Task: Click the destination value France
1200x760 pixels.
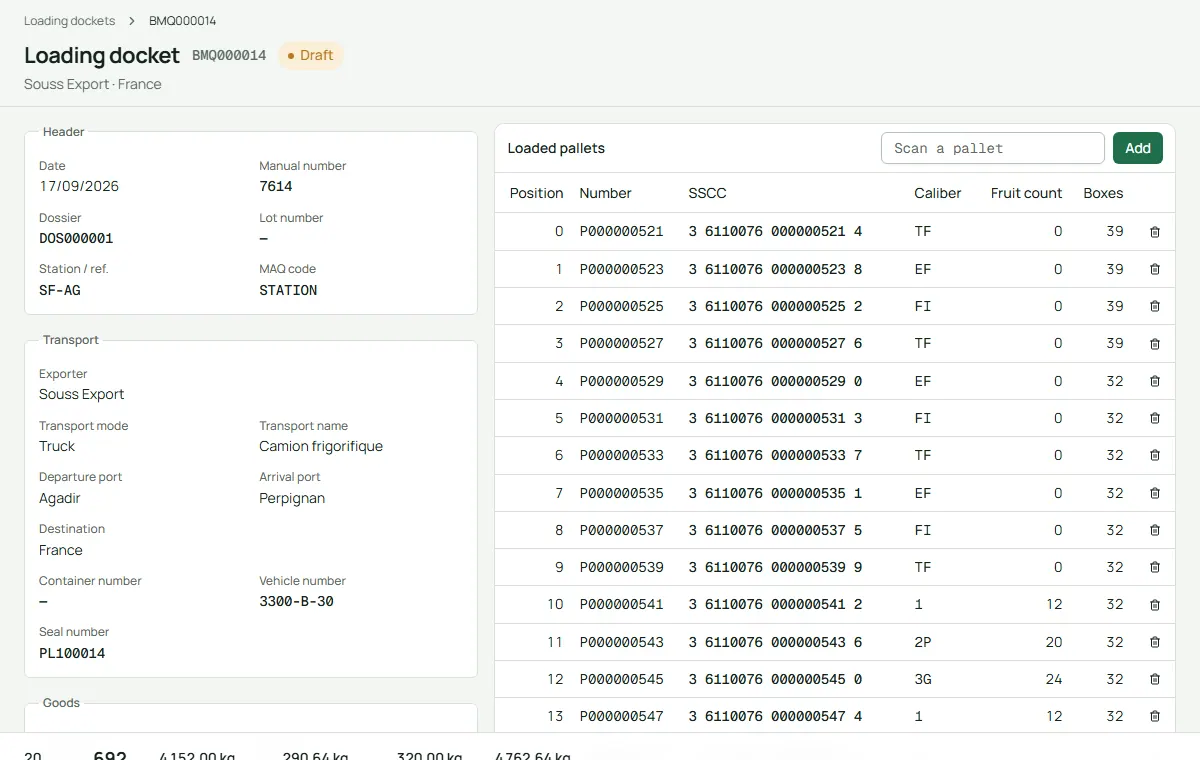Action: [x=61, y=551]
